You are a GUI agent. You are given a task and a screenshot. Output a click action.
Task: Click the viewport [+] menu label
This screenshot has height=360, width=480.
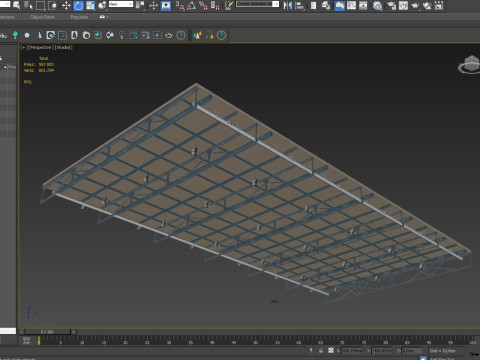[24, 47]
